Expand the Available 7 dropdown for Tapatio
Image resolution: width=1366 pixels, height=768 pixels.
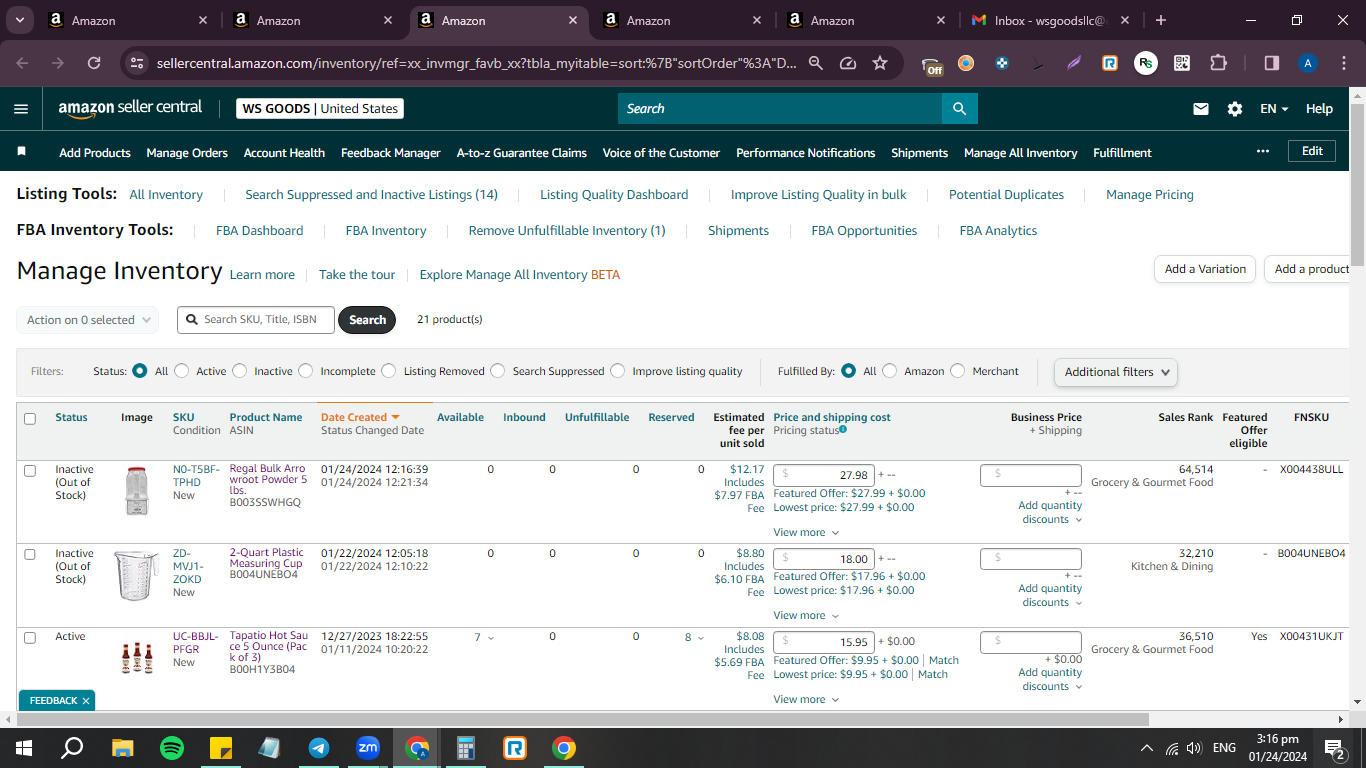(484, 638)
